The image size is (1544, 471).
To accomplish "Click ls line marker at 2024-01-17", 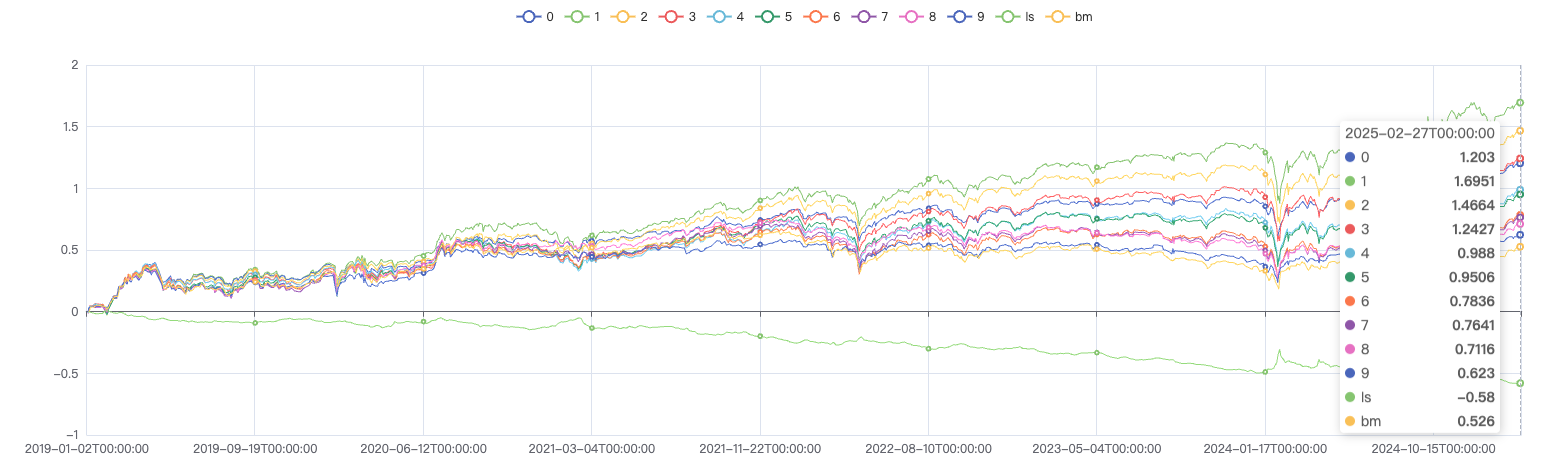I will [1265, 372].
